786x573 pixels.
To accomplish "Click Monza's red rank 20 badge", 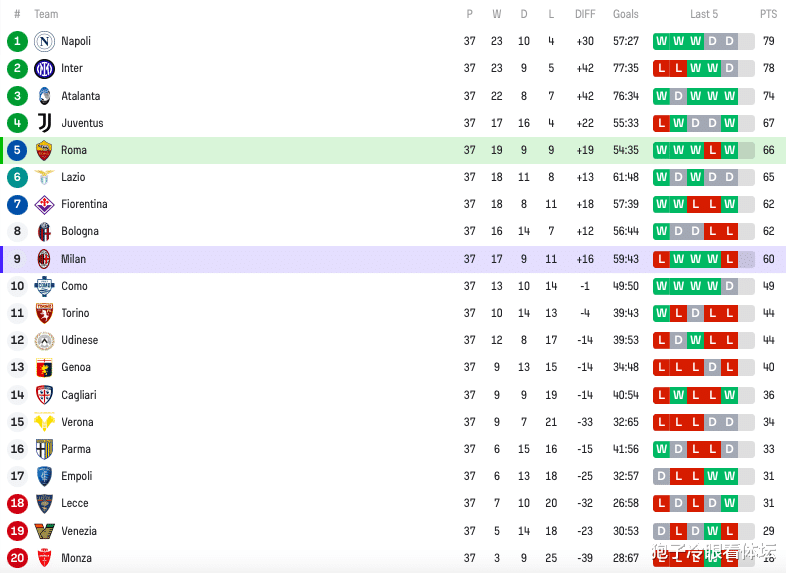I will pos(17,558).
